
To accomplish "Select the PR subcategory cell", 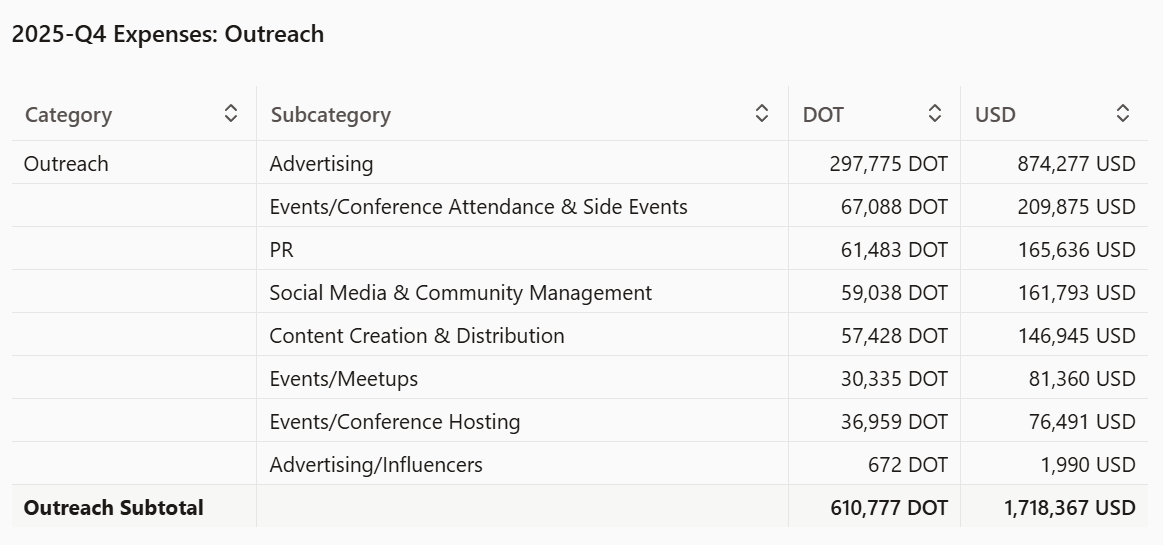I will 282,250.
